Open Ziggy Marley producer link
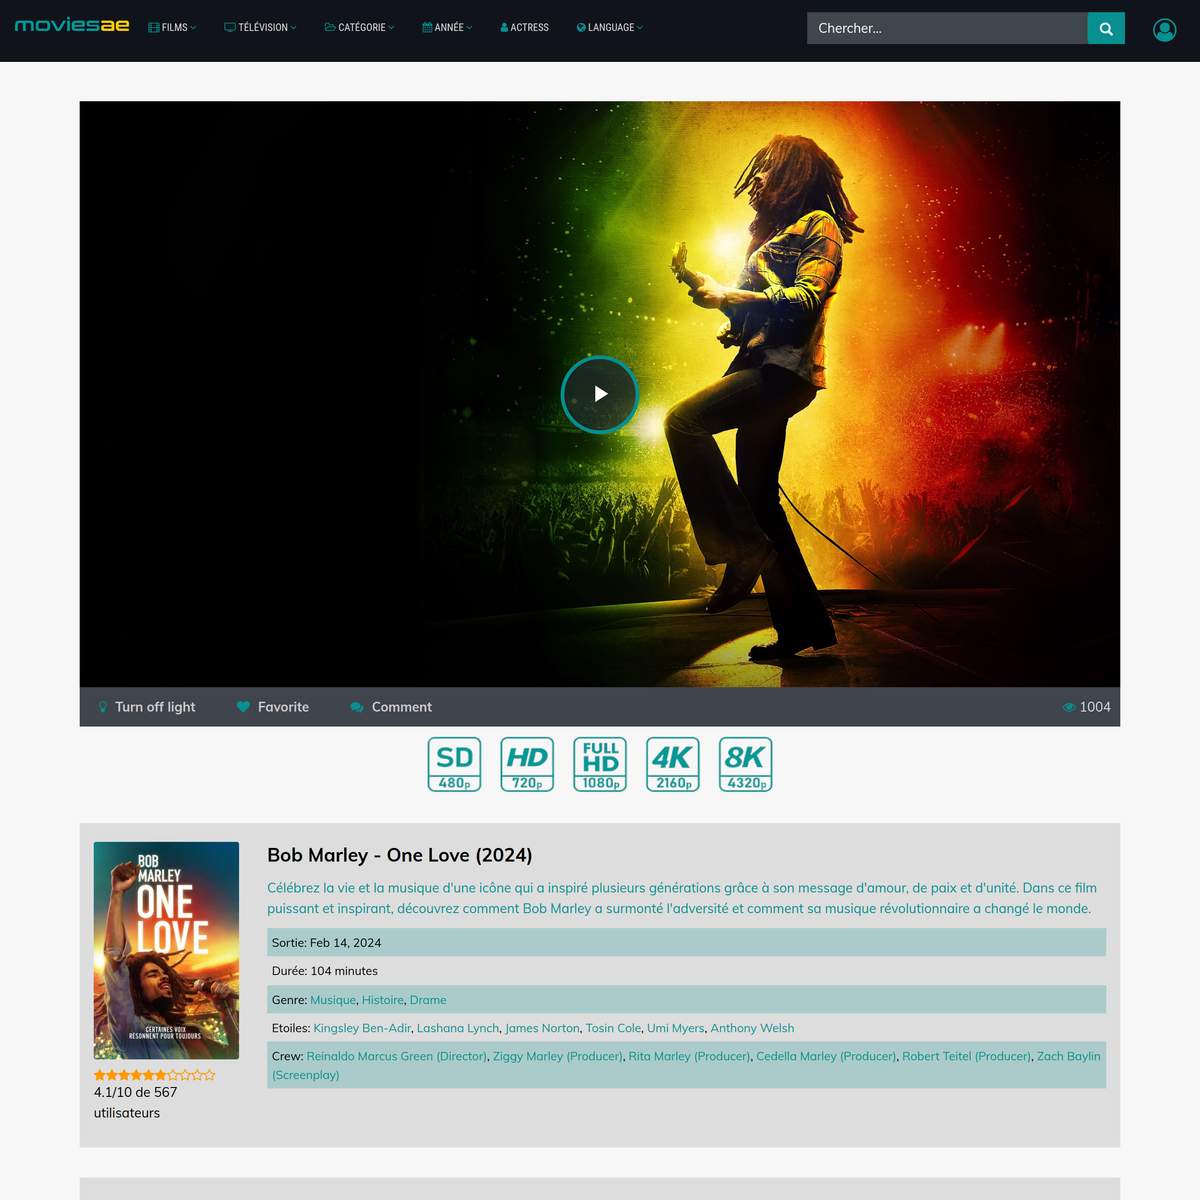Screen dimensions: 1200x1200 click(558, 1056)
